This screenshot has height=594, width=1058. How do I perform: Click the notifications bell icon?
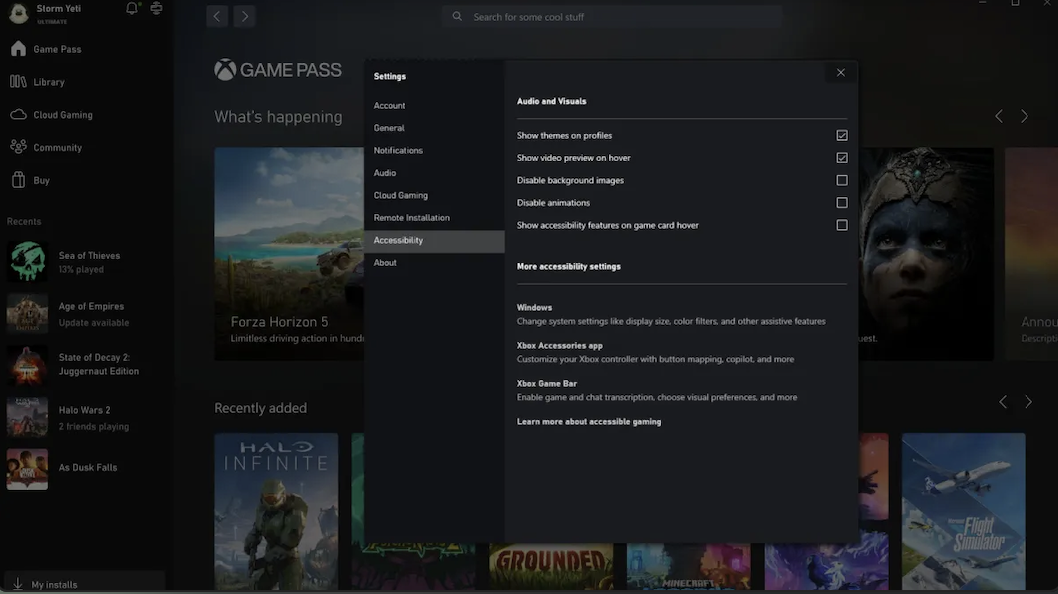tap(132, 9)
